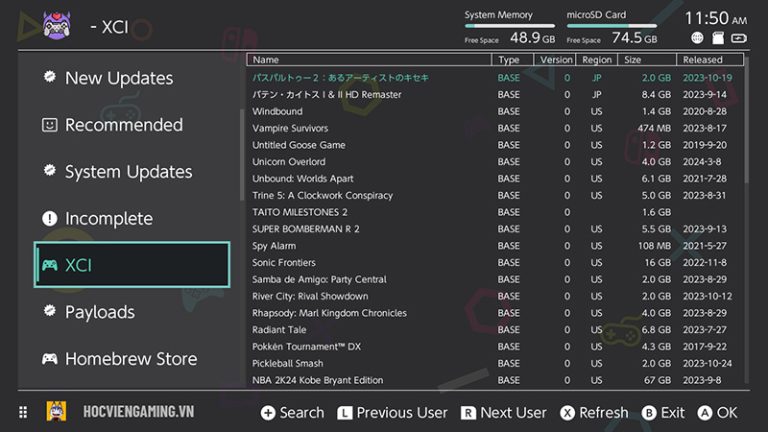Screen dimensions: 768x432
Task: Click the globe network icon
Action: point(697,38)
